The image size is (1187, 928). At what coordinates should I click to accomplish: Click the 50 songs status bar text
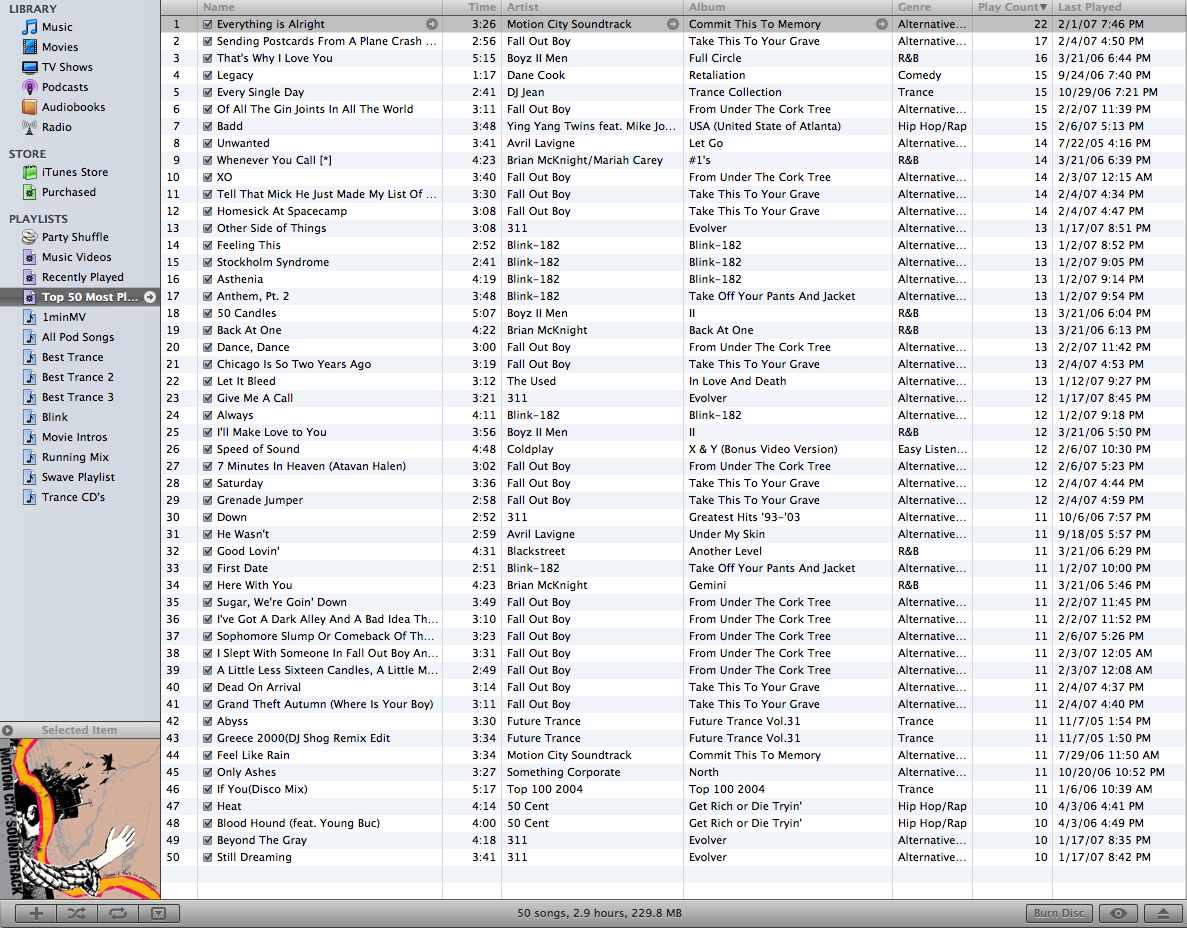click(x=600, y=913)
